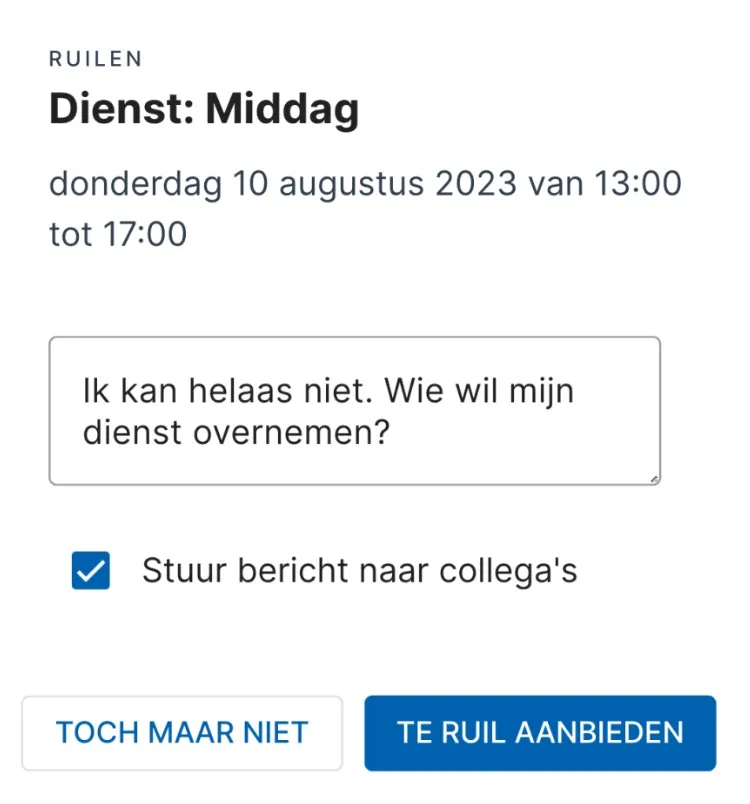Screen dimensions: 750x804
Task: Click the word "Middag" in the title
Action: click(x=282, y=110)
